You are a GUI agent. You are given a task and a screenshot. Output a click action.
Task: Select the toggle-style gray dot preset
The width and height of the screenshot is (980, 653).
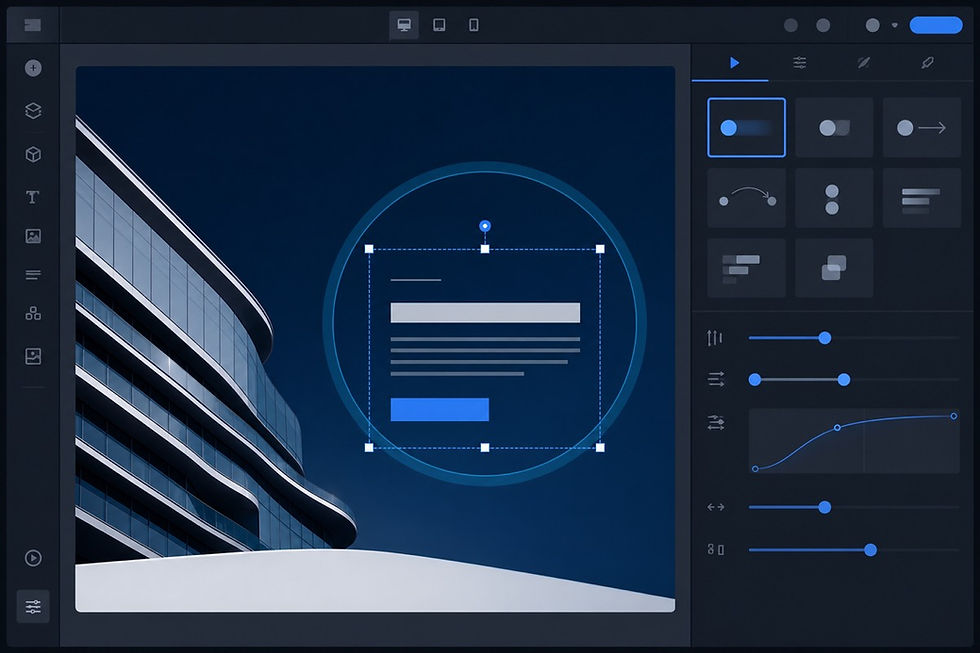click(834, 127)
